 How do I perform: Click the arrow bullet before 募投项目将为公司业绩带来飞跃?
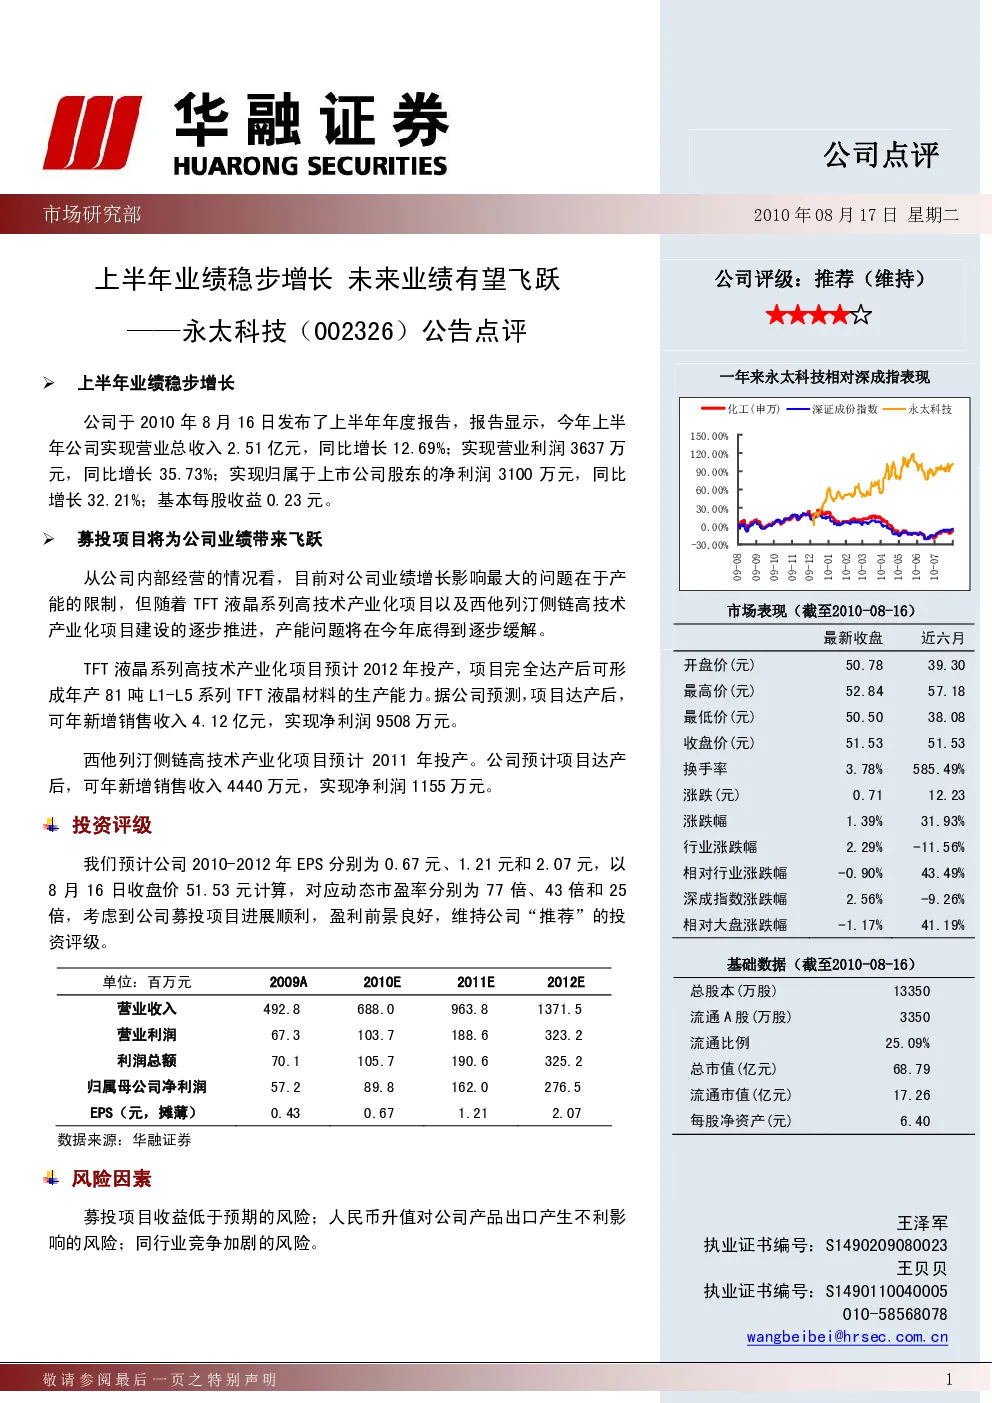(49, 539)
